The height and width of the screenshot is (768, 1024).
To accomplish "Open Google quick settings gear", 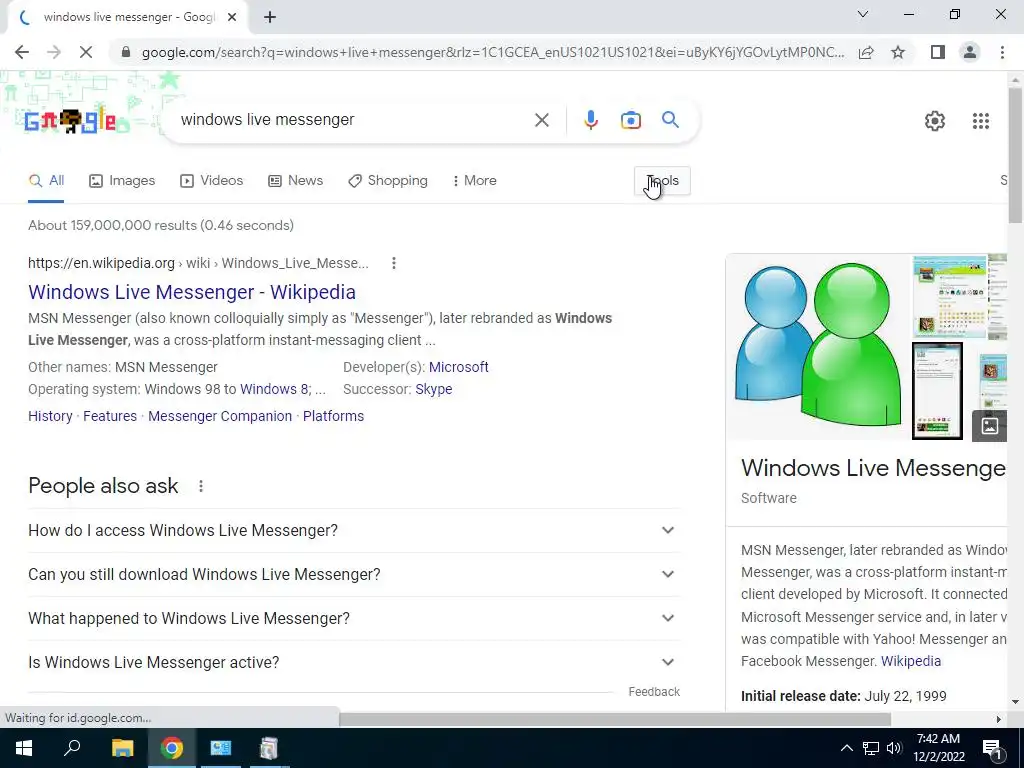I will coord(935,121).
